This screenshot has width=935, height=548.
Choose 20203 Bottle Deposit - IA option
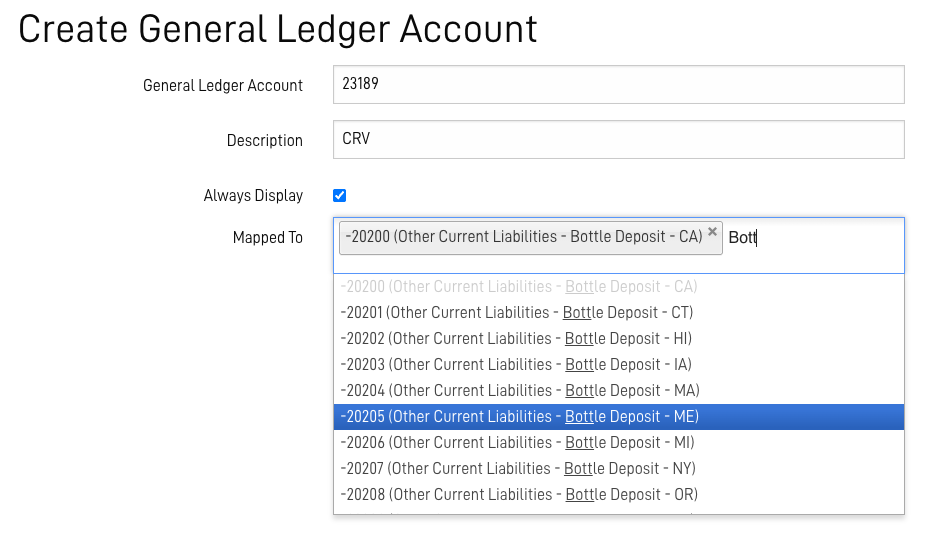pos(618,365)
